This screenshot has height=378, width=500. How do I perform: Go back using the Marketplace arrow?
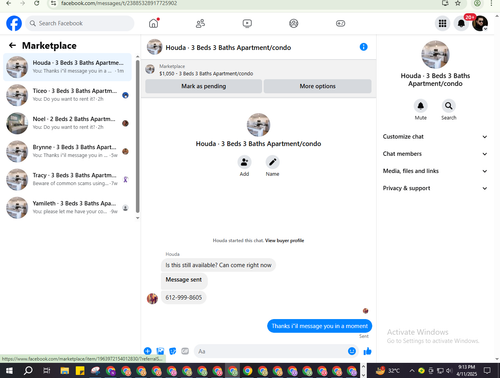(12, 45)
